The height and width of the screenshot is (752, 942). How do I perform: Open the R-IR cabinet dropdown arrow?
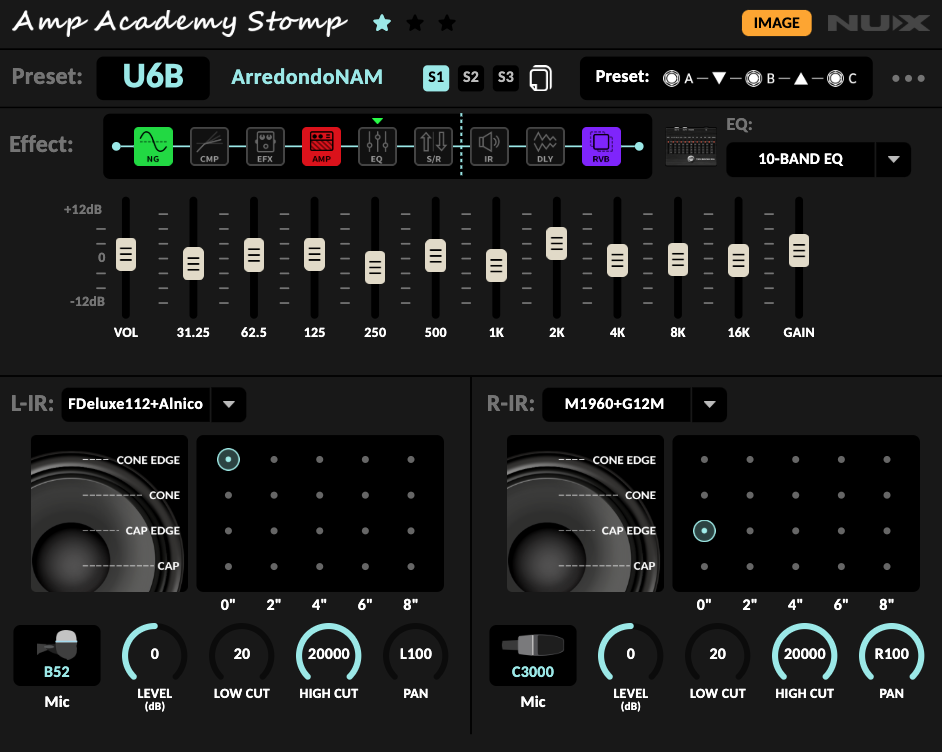[x=710, y=404]
